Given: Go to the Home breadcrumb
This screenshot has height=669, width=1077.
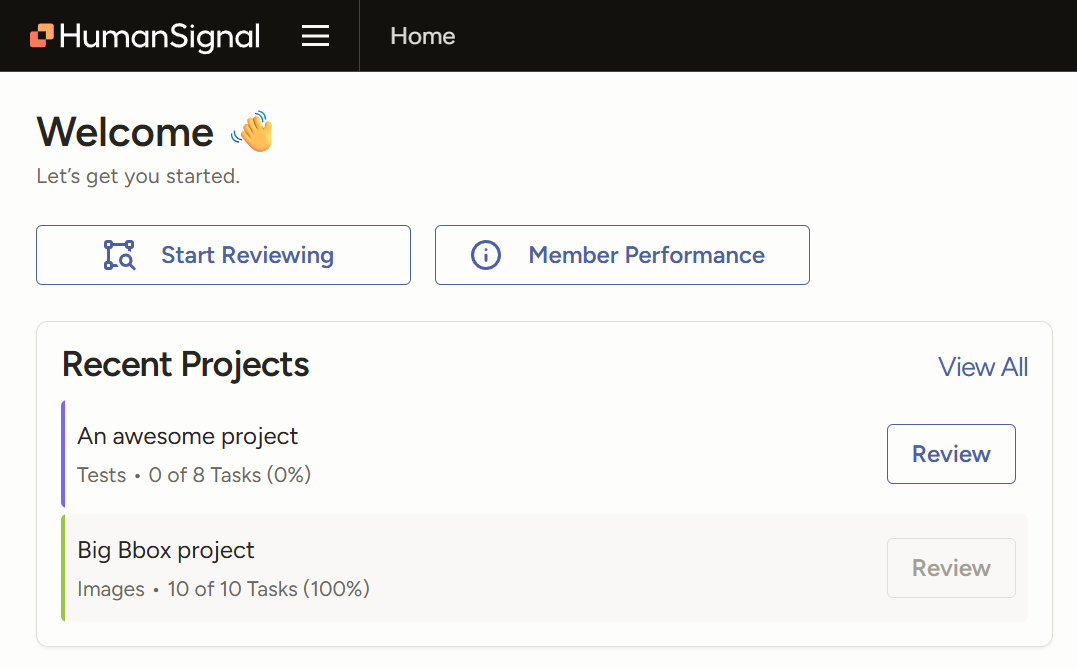Looking at the screenshot, I should 422,36.
